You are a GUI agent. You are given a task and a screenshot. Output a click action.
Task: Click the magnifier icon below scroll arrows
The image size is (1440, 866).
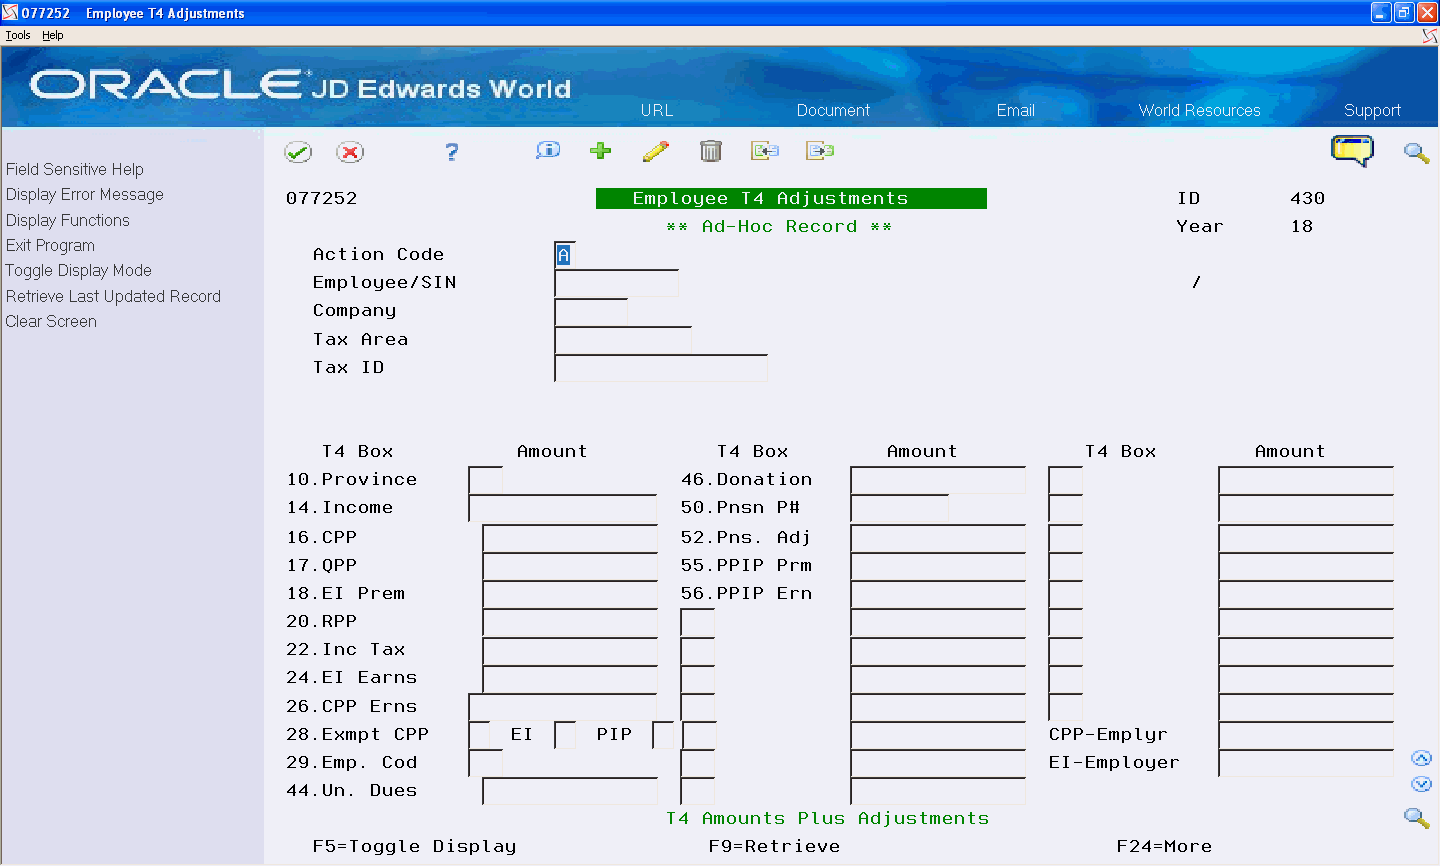click(1416, 818)
